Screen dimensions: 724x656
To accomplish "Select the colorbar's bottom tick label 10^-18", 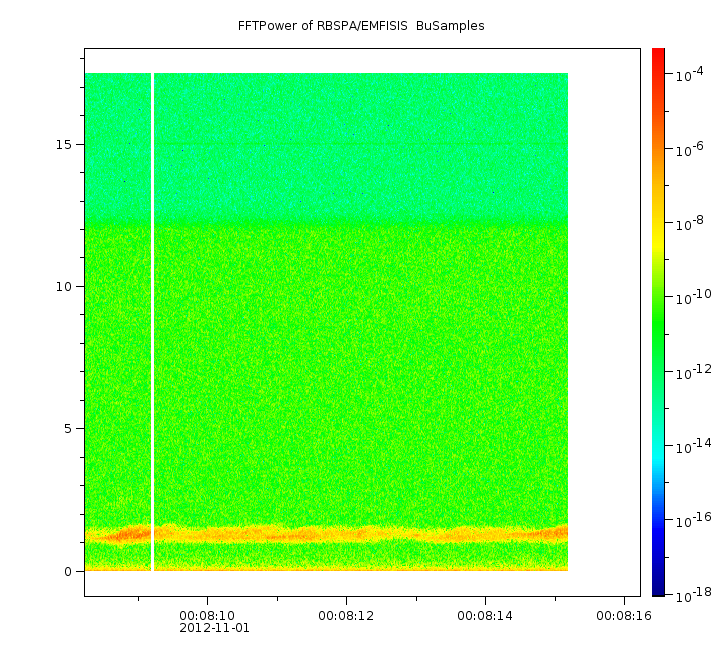I will pos(690,594).
